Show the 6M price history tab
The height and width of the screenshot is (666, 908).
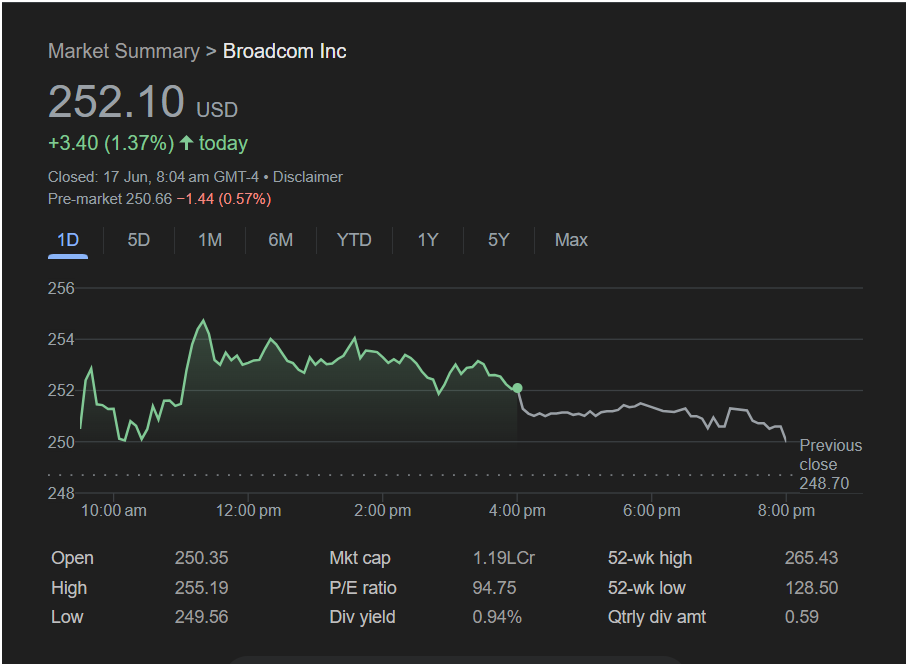pyautogui.click(x=281, y=240)
